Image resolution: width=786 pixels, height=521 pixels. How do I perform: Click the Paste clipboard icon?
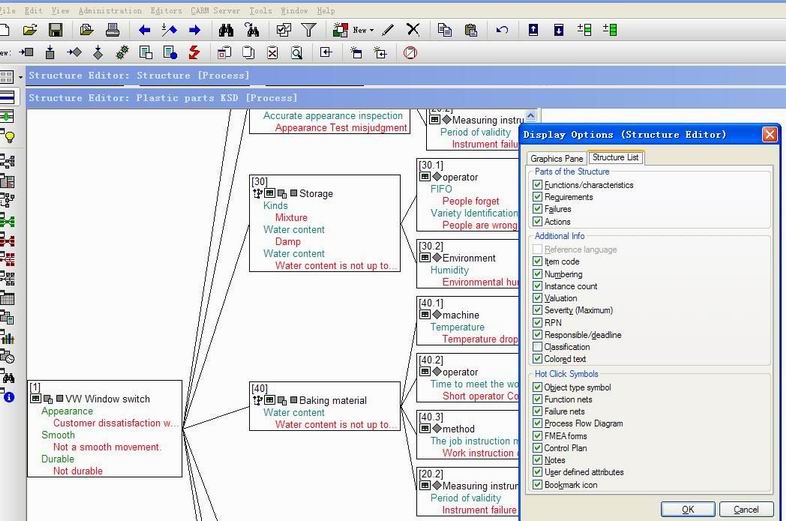tap(471, 30)
